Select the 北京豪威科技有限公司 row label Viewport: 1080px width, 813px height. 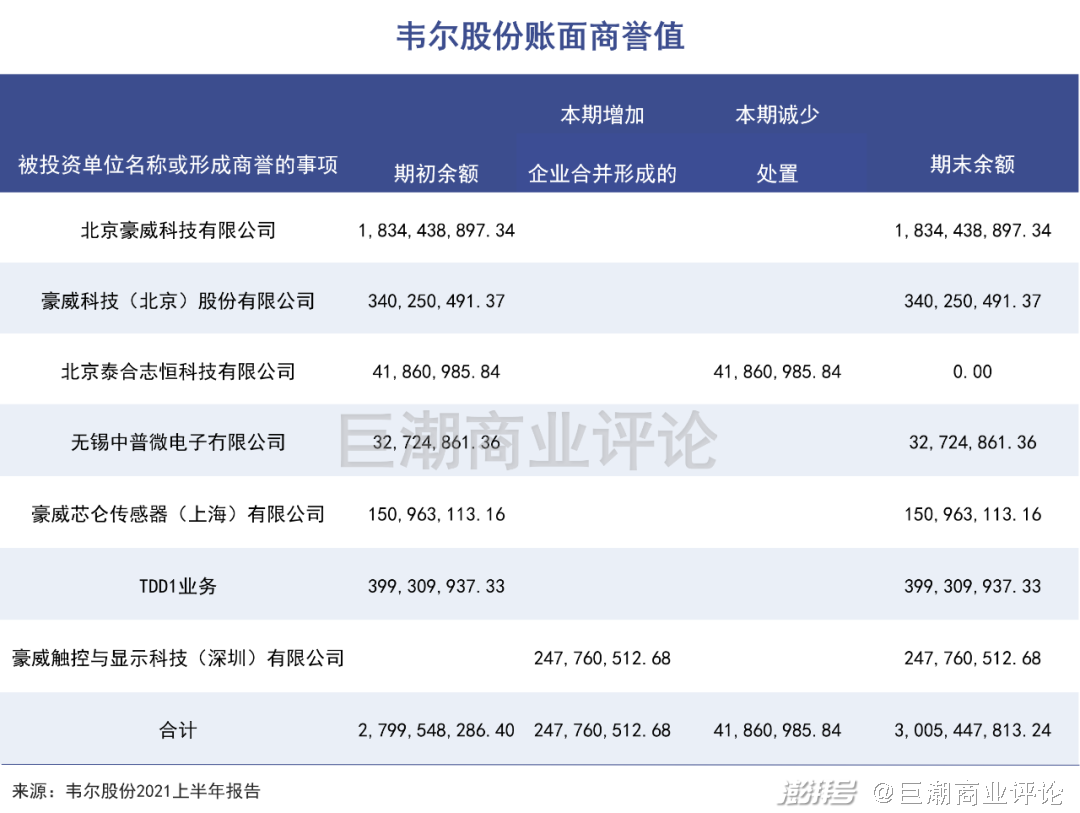pos(178,230)
